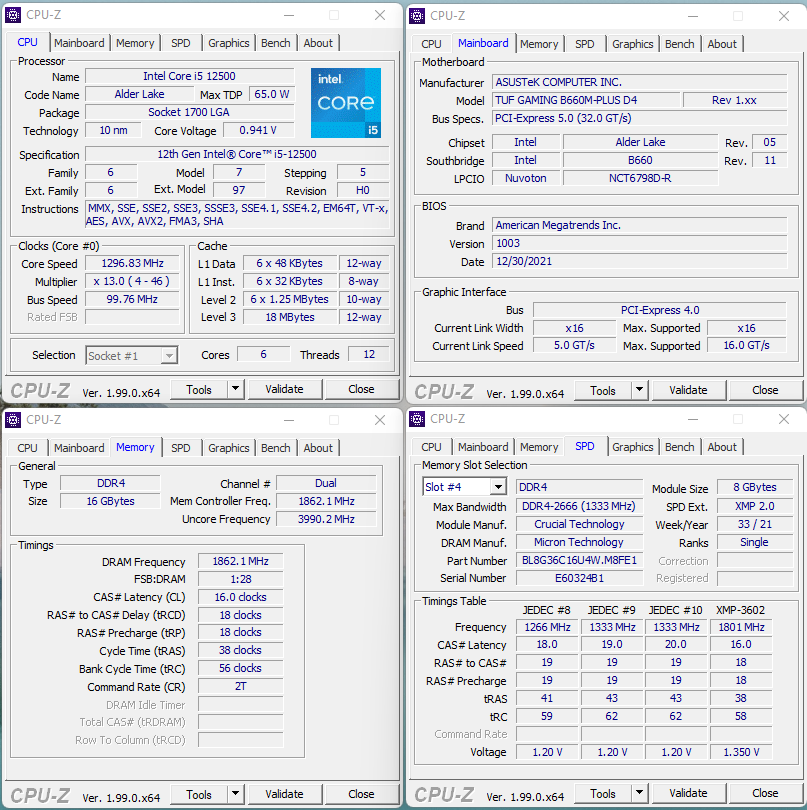Open Memory tab in the CPU-tab window
Viewport: 807px width, 810px height.
tap(135, 43)
